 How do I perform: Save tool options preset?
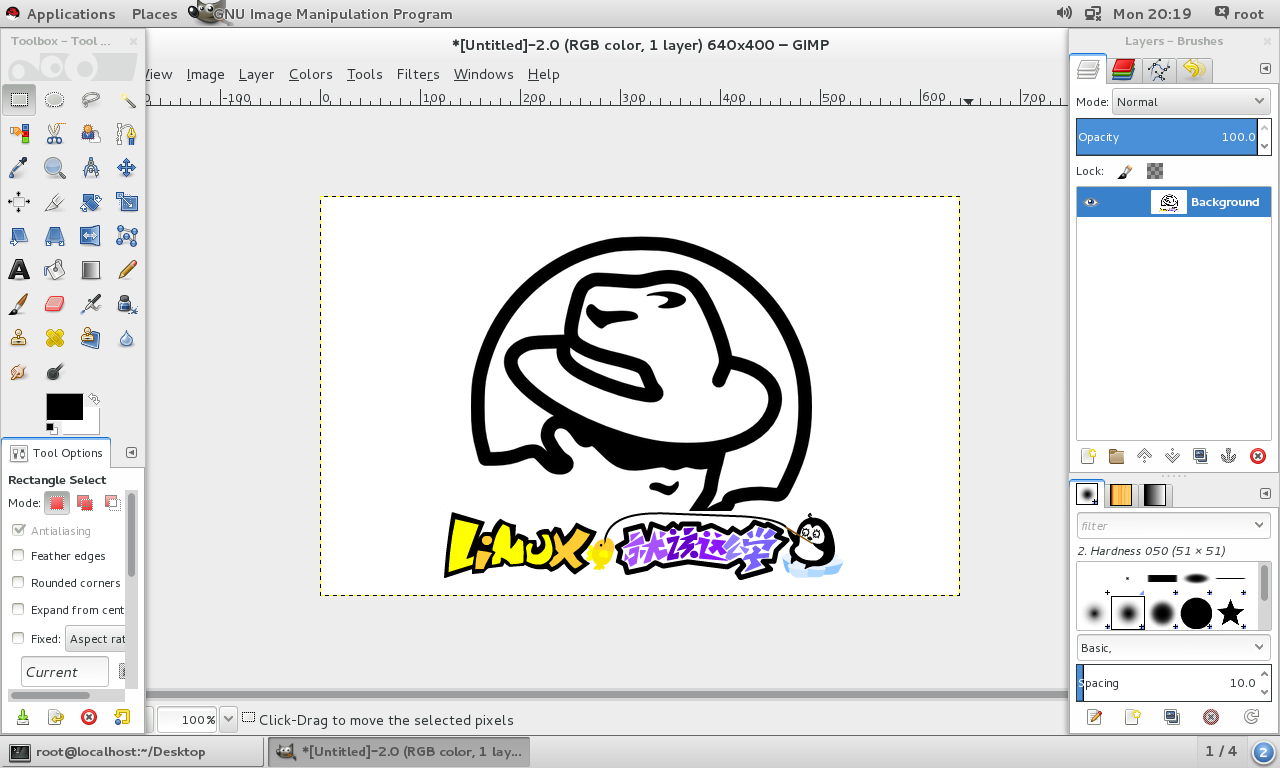pyautogui.click(x=22, y=716)
